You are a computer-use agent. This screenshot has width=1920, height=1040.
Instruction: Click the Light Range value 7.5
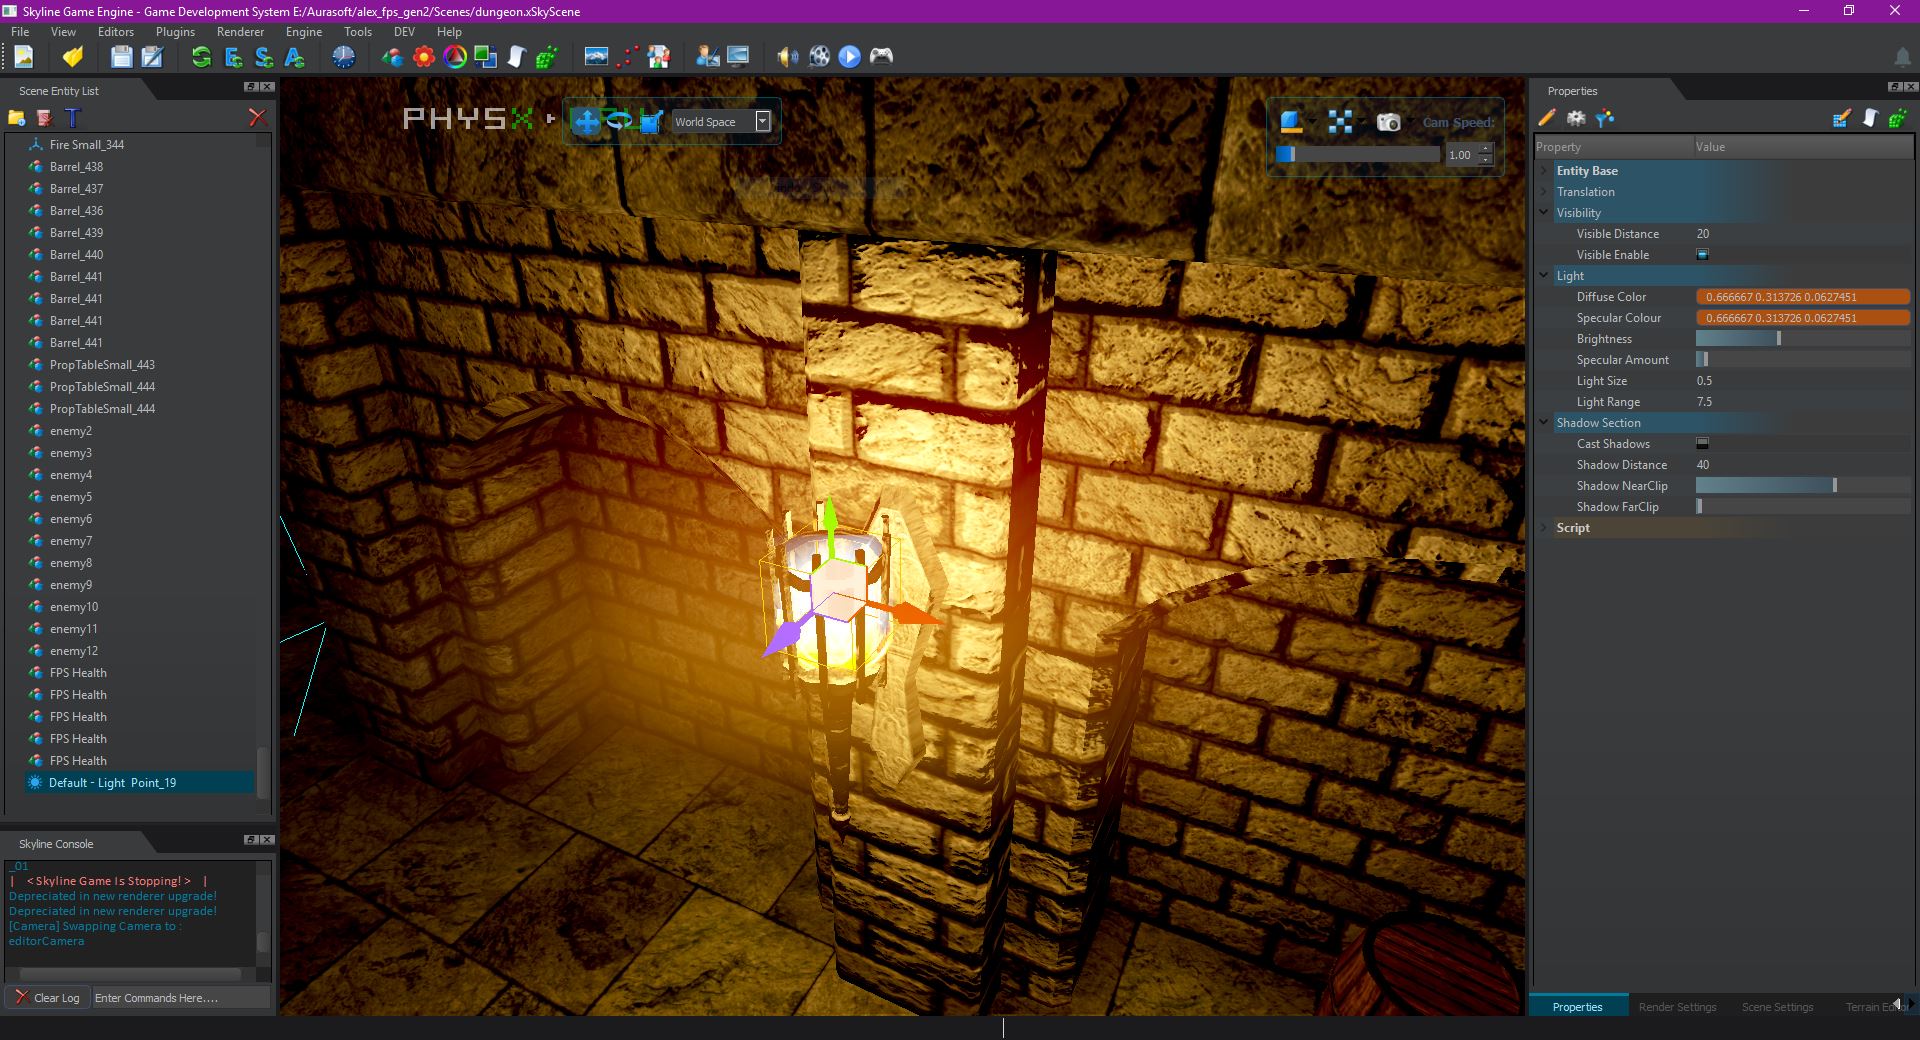1704,402
